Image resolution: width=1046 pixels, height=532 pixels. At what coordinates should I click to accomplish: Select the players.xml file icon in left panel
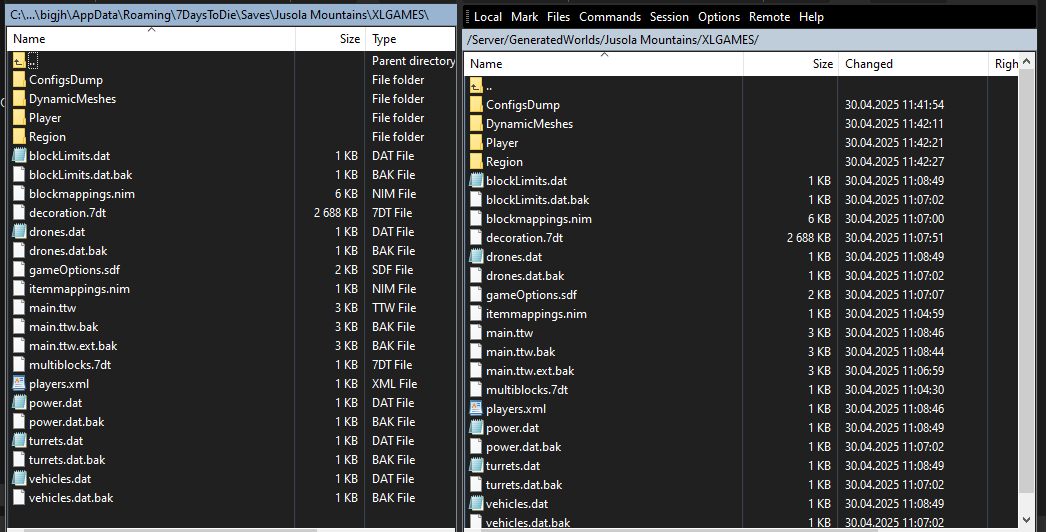point(19,384)
